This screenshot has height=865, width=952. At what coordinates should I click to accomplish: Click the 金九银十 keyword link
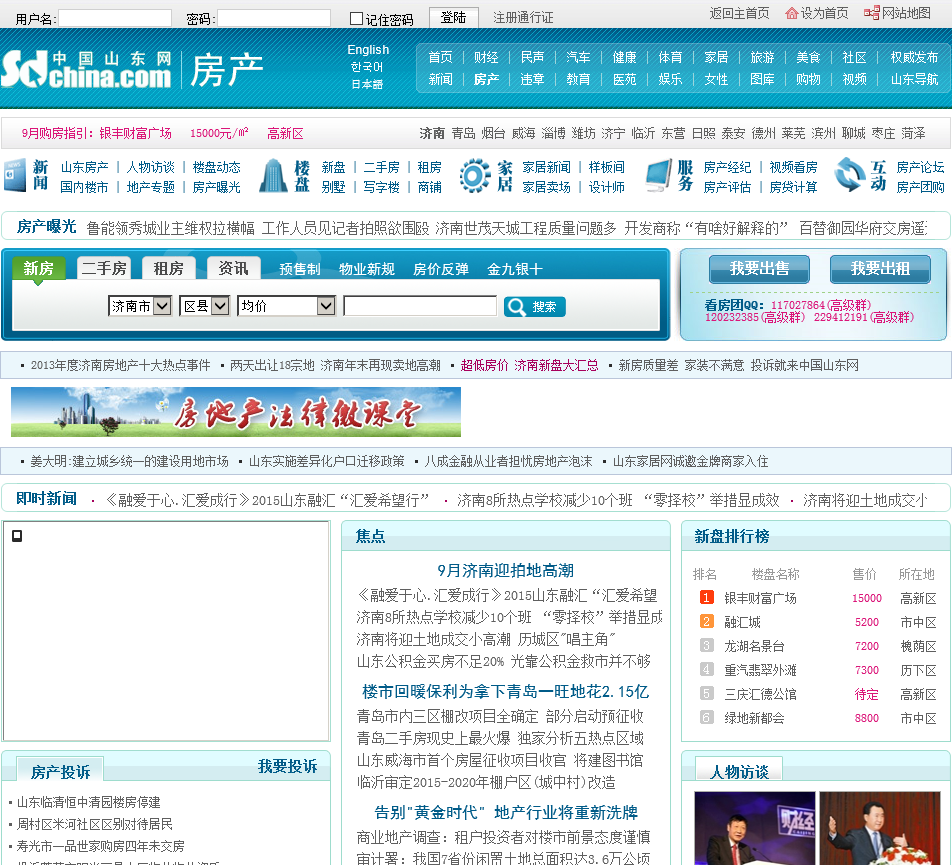515,269
